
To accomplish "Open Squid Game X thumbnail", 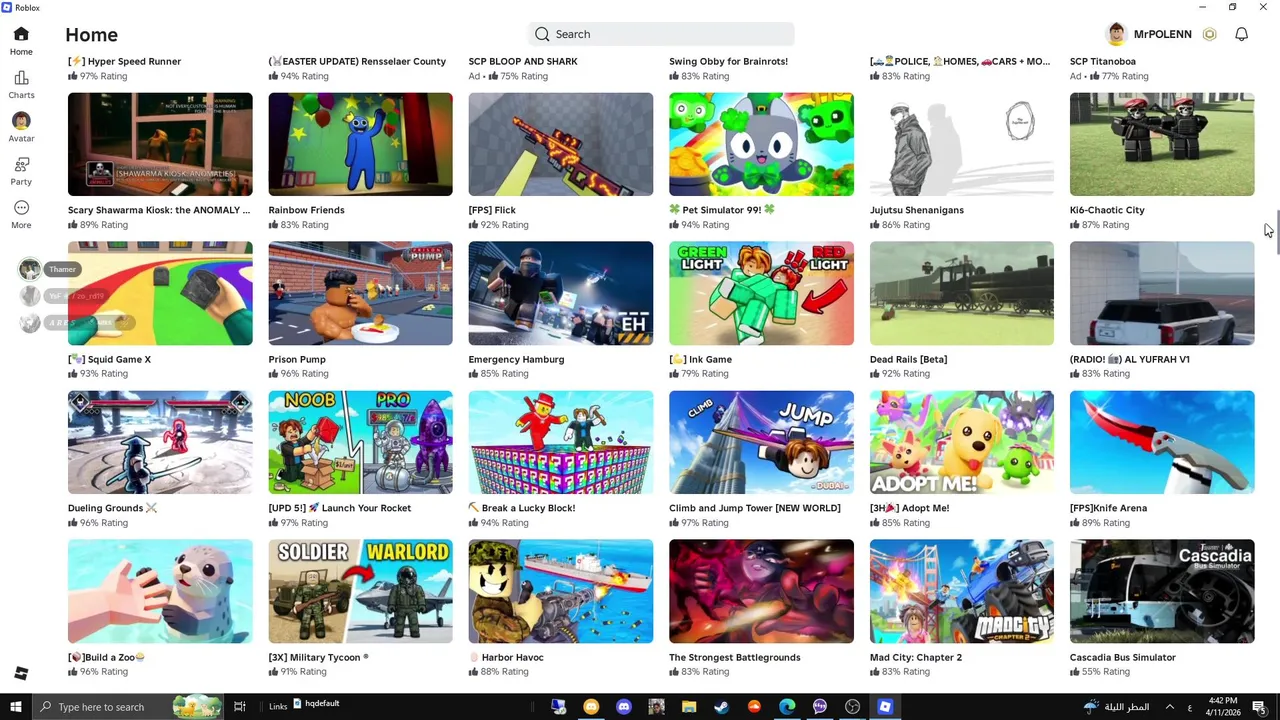I will pyautogui.click(x=160, y=293).
